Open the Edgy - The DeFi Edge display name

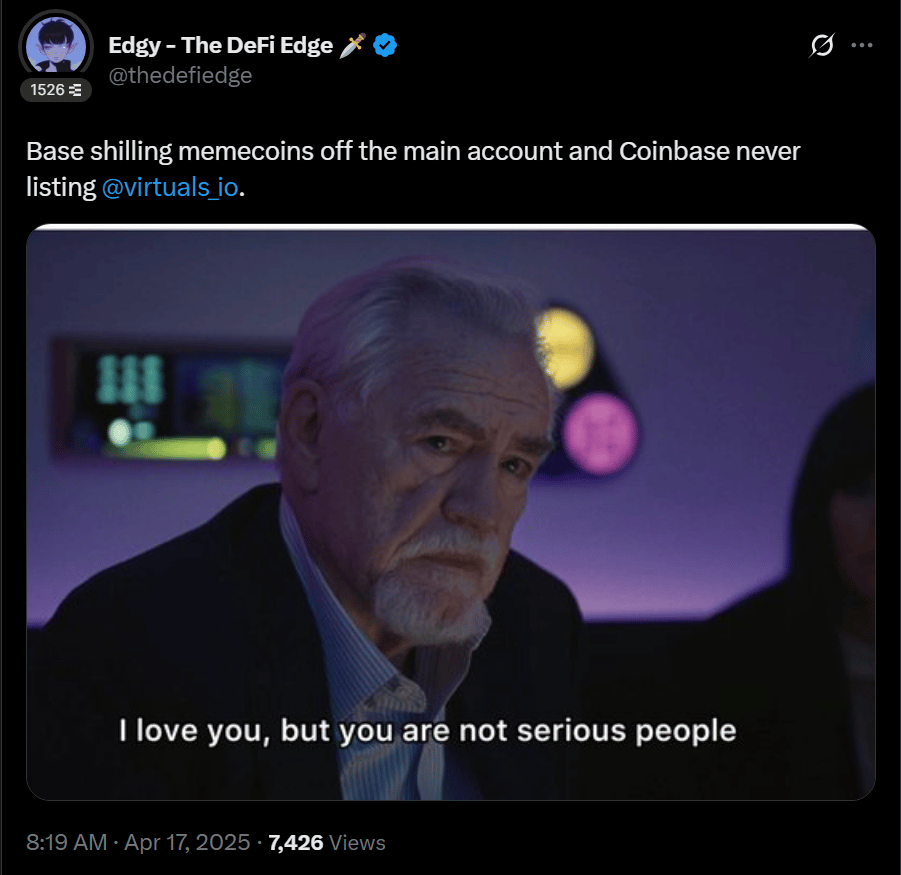(220, 45)
